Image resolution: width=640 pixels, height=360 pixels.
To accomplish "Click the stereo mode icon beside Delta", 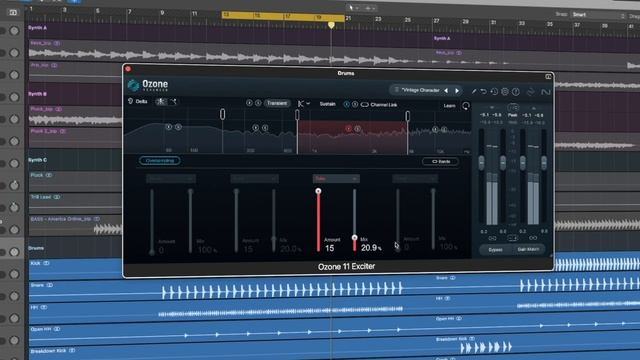I will click(161, 101).
